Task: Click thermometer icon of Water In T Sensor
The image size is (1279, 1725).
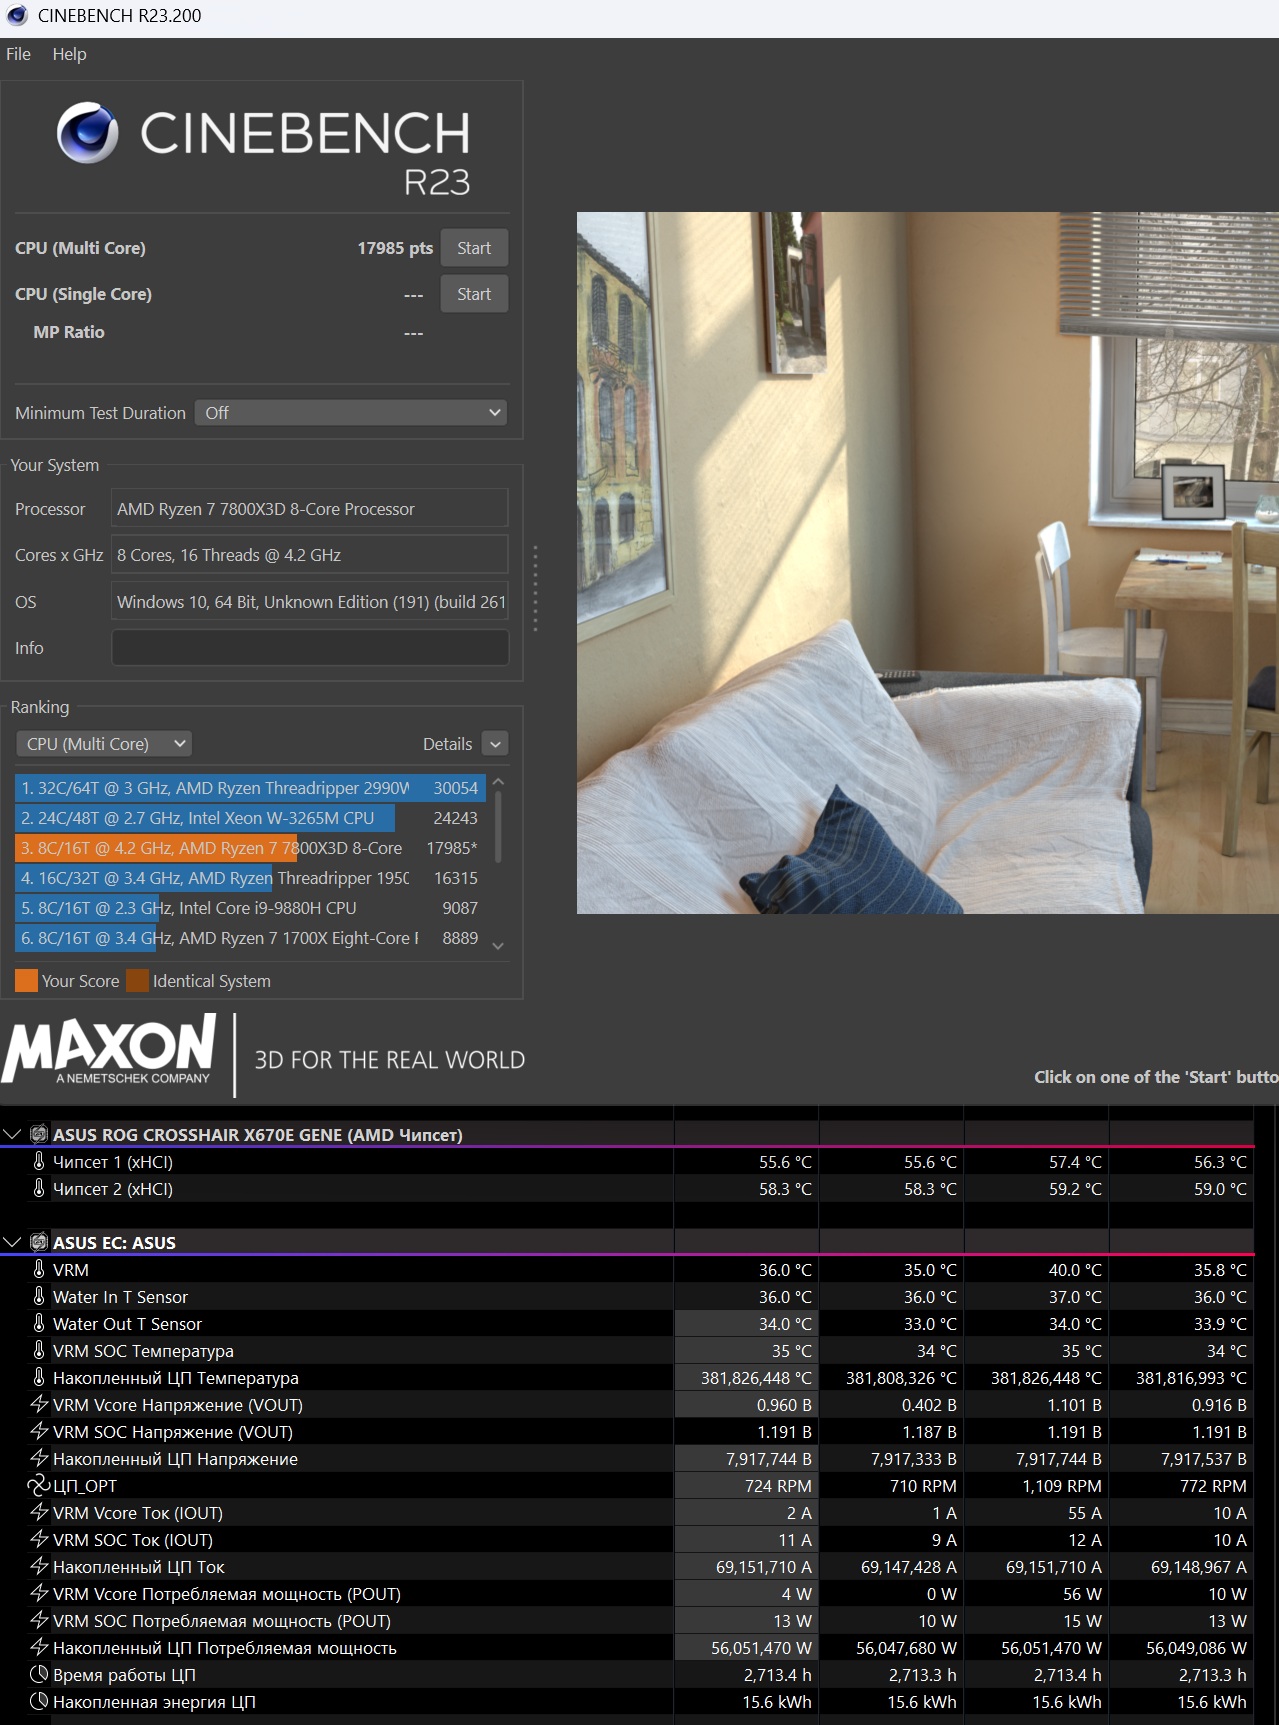Action: point(39,1296)
